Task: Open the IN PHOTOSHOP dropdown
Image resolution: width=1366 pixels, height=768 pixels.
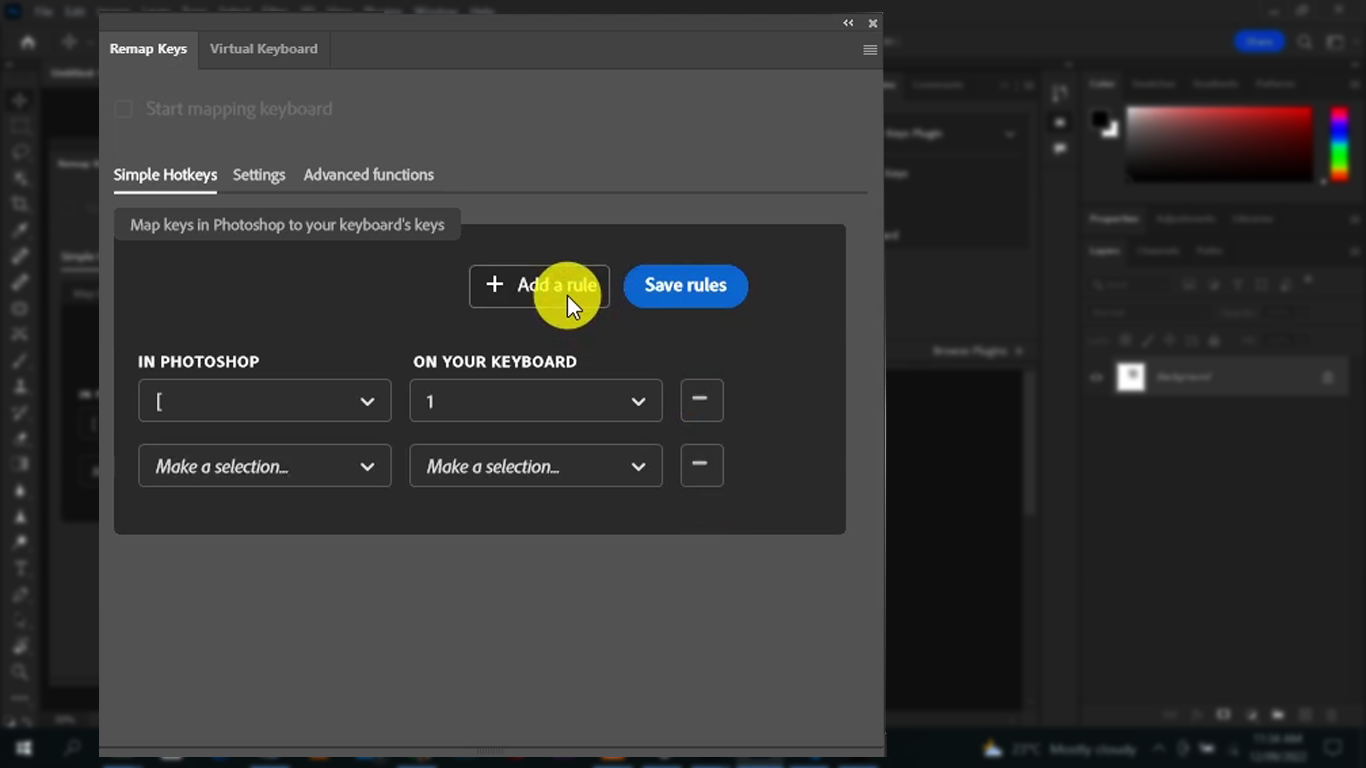Action: [265, 400]
